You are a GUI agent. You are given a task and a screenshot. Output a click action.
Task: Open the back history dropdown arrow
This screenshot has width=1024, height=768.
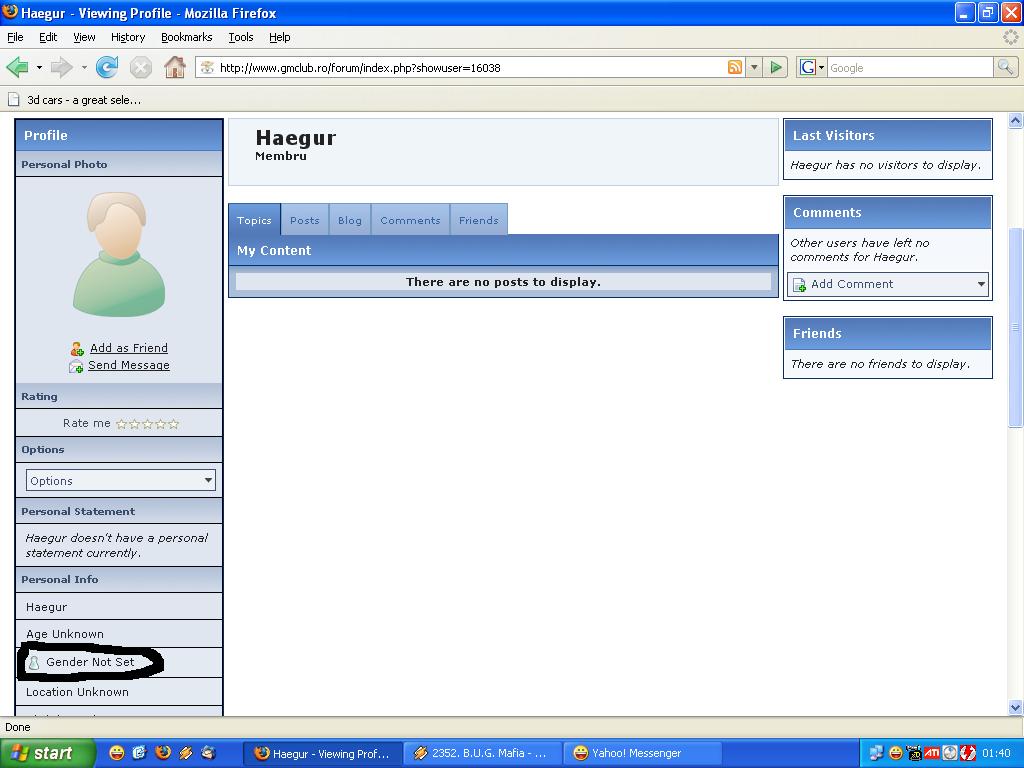pos(39,67)
